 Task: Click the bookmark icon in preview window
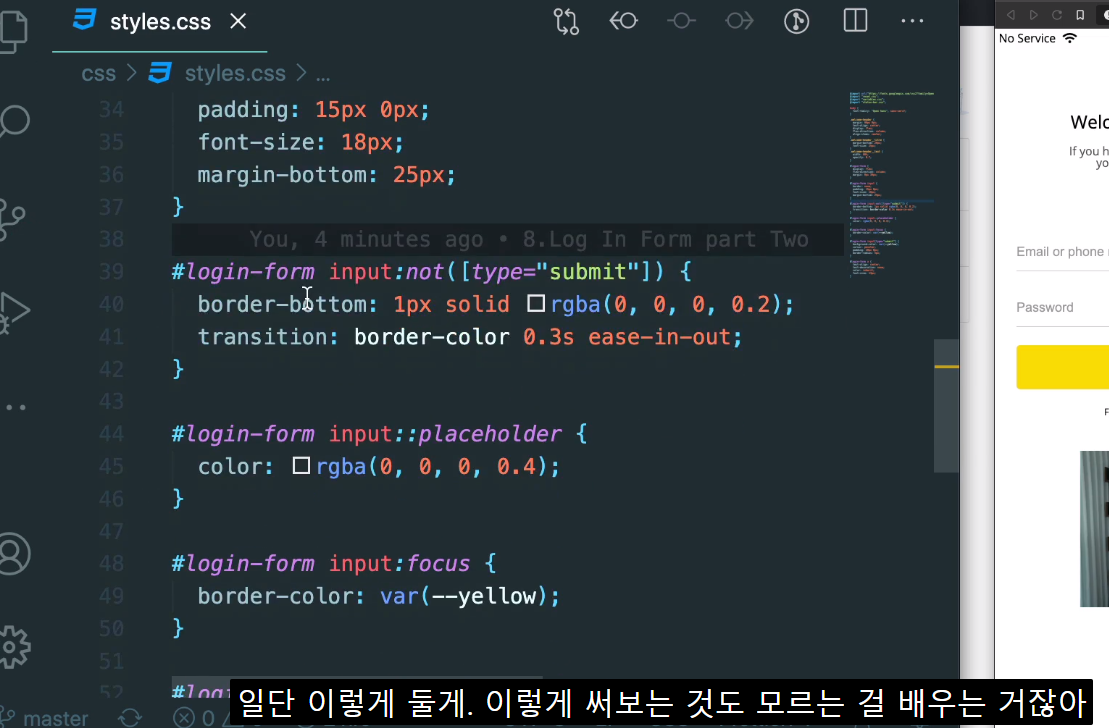click(1080, 15)
